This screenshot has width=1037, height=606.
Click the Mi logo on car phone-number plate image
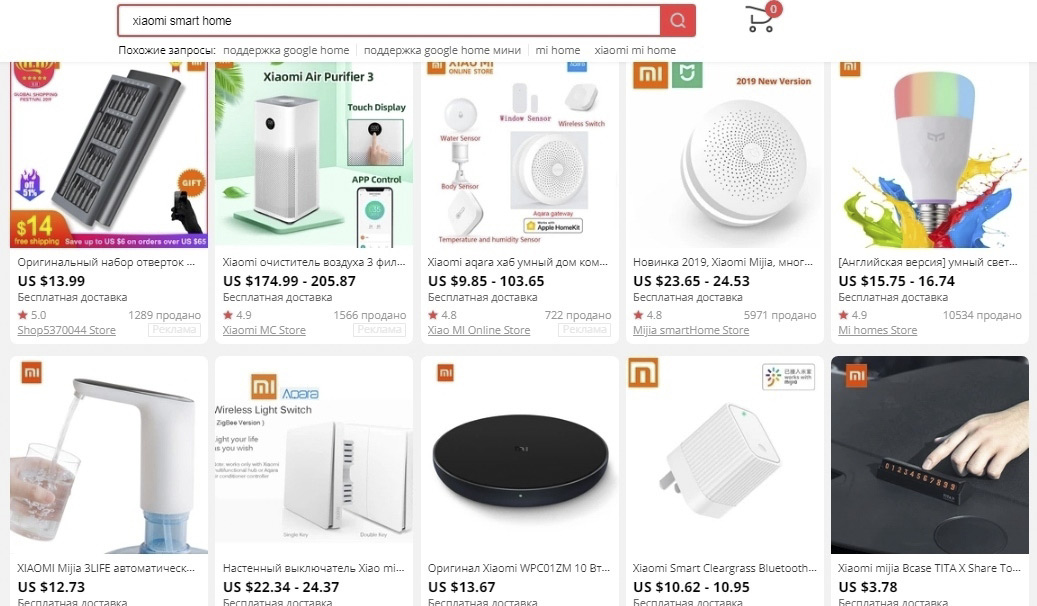(856, 376)
